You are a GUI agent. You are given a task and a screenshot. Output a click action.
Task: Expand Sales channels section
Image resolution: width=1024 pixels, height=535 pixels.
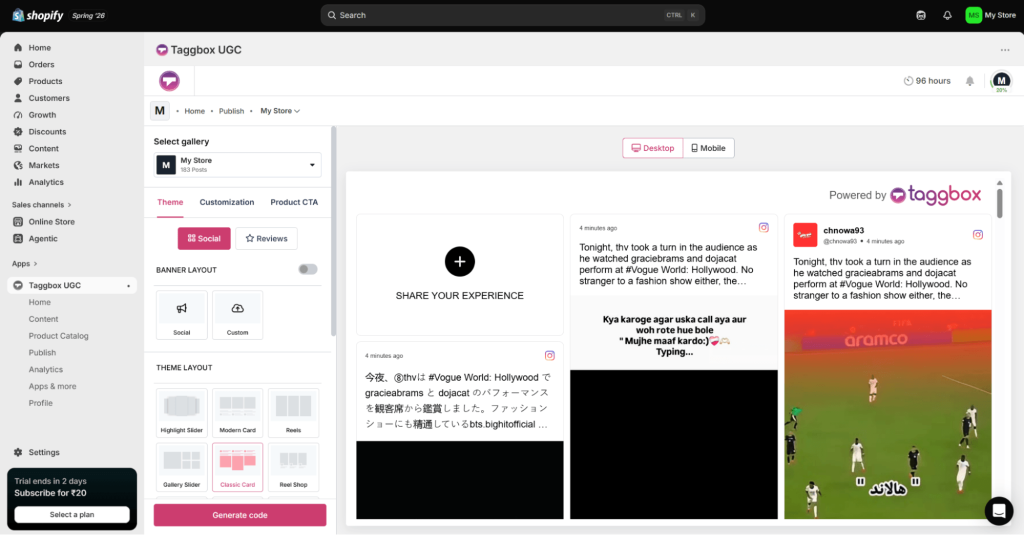click(41, 204)
